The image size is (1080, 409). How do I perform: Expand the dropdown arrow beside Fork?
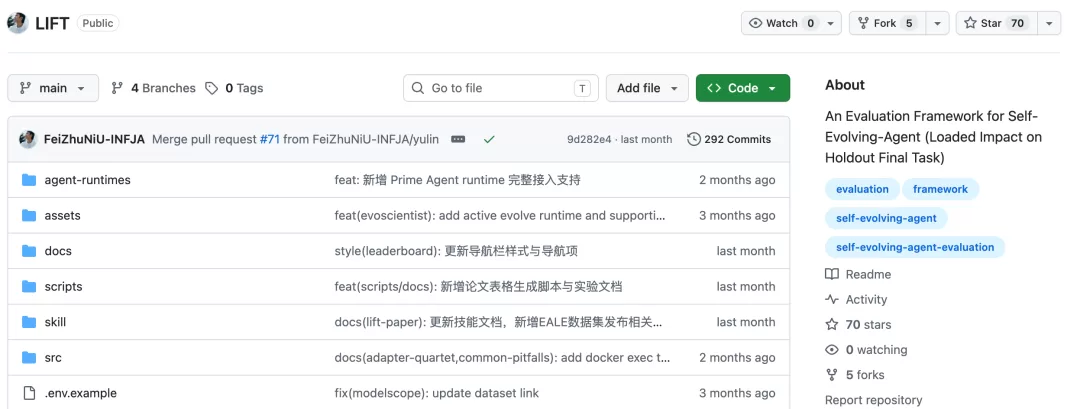pos(937,23)
